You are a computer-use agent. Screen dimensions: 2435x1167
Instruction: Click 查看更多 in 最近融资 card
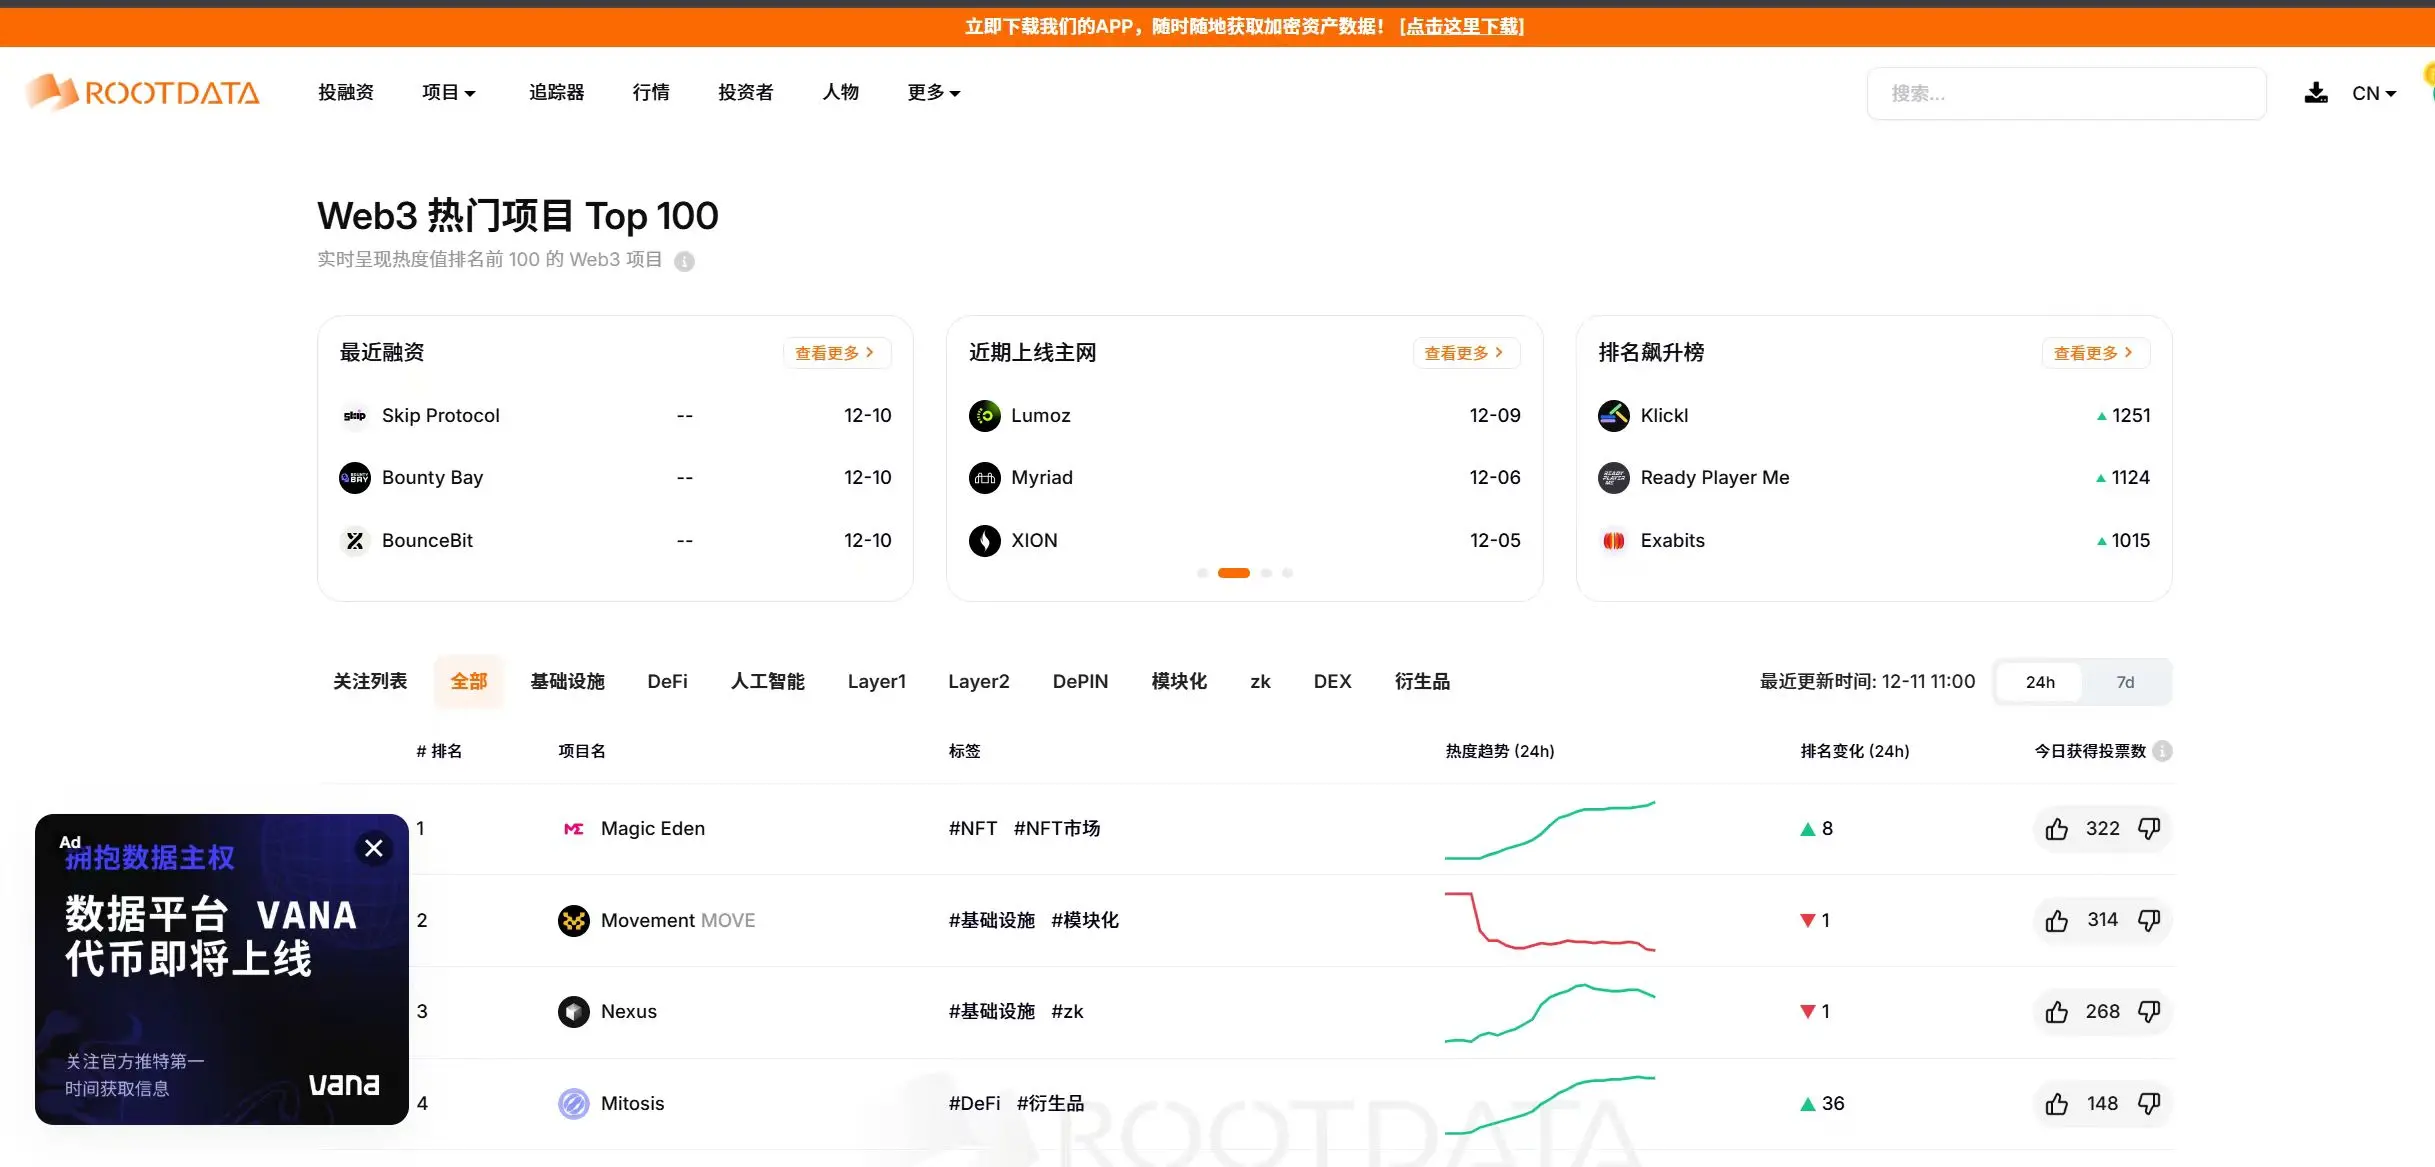pyautogui.click(x=835, y=353)
